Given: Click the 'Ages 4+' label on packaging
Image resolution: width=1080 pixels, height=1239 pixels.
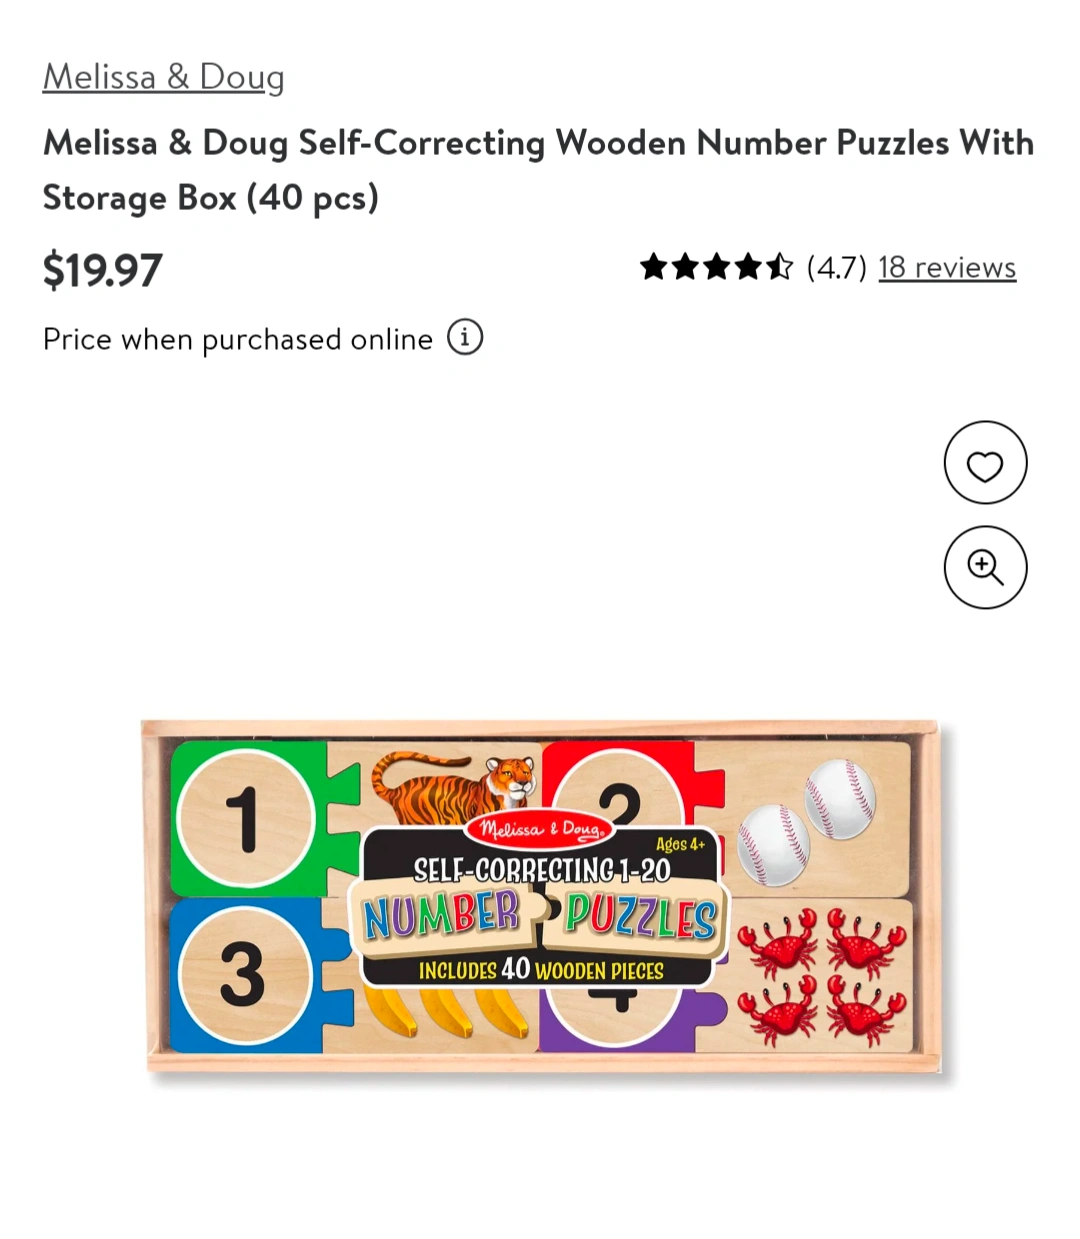Looking at the screenshot, I should pos(680,844).
